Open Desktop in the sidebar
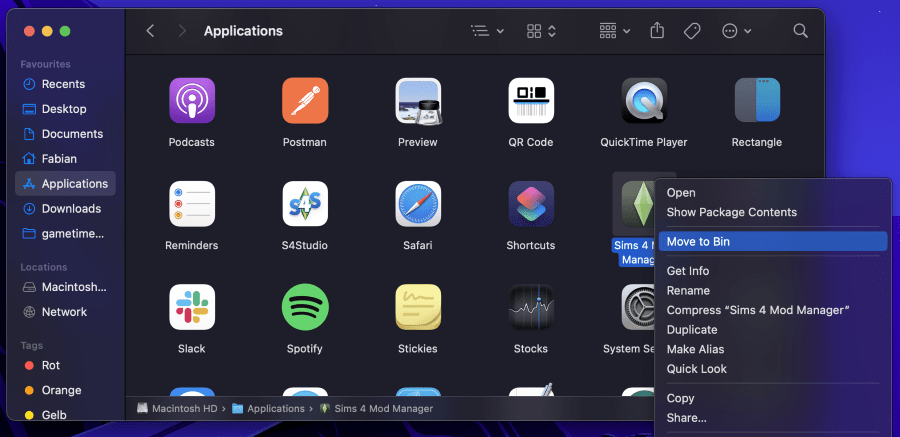 [65, 109]
